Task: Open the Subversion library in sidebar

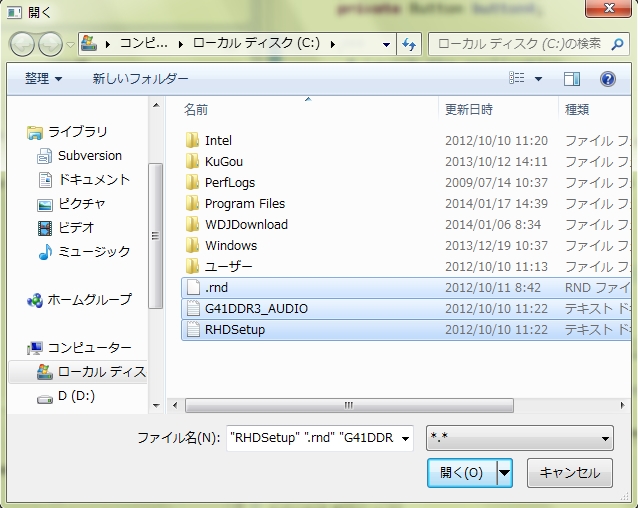Action: (x=89, y=156)
